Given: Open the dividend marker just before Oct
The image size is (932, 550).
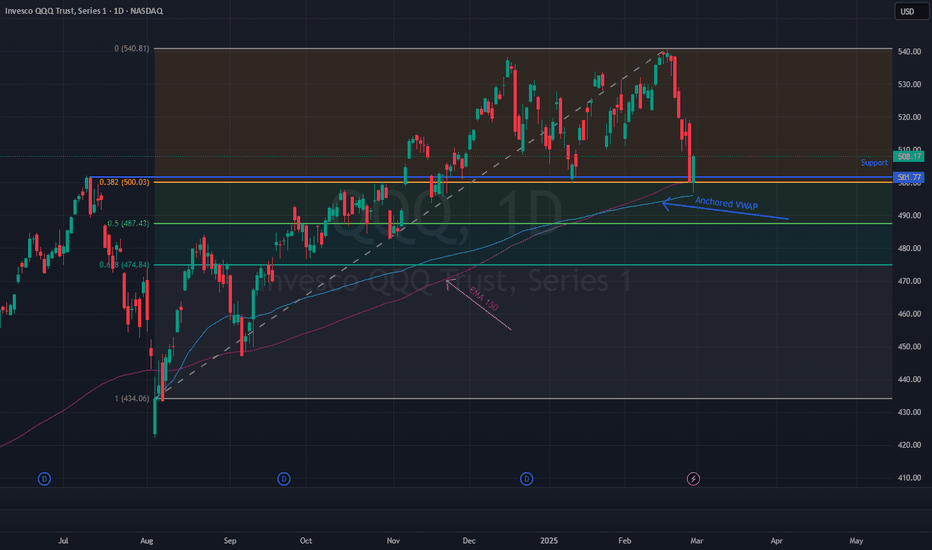Looking at the screenshot, I should click(x=284, y=479).
